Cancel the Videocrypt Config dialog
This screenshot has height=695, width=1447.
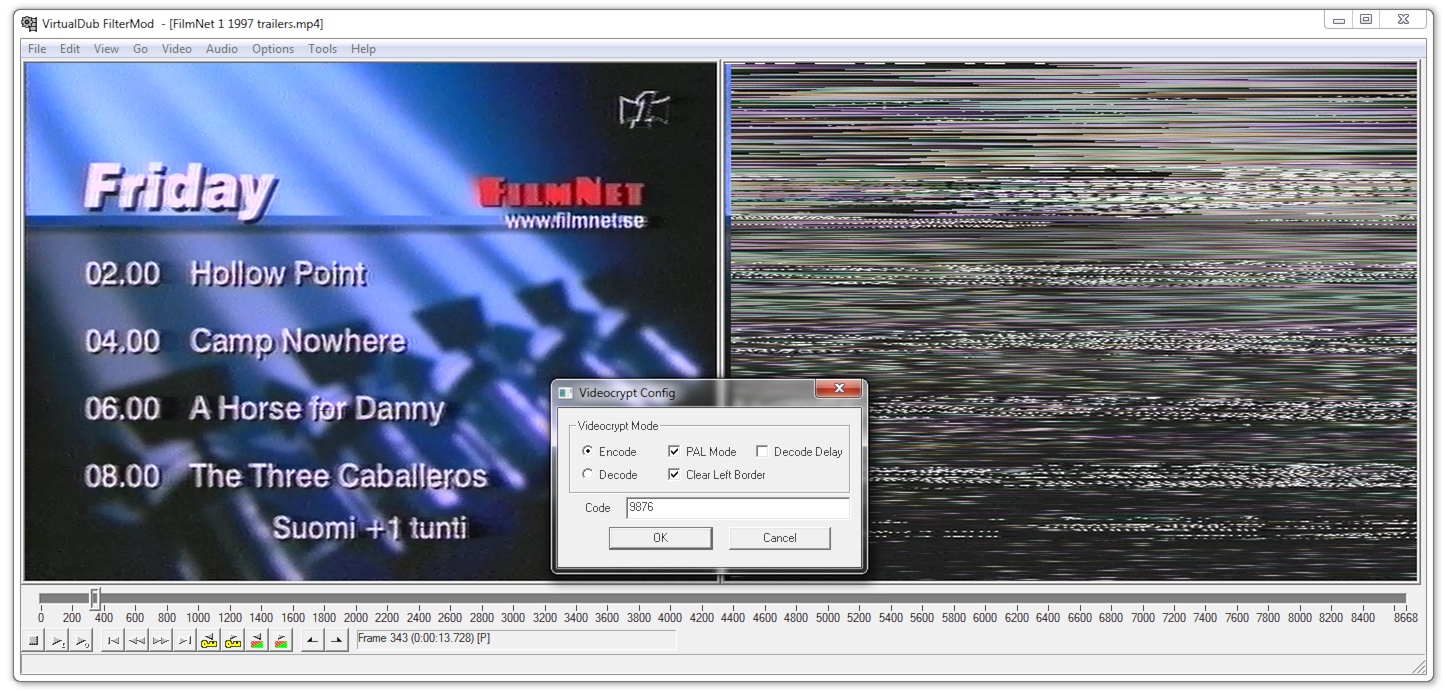(x=779, y=537)
